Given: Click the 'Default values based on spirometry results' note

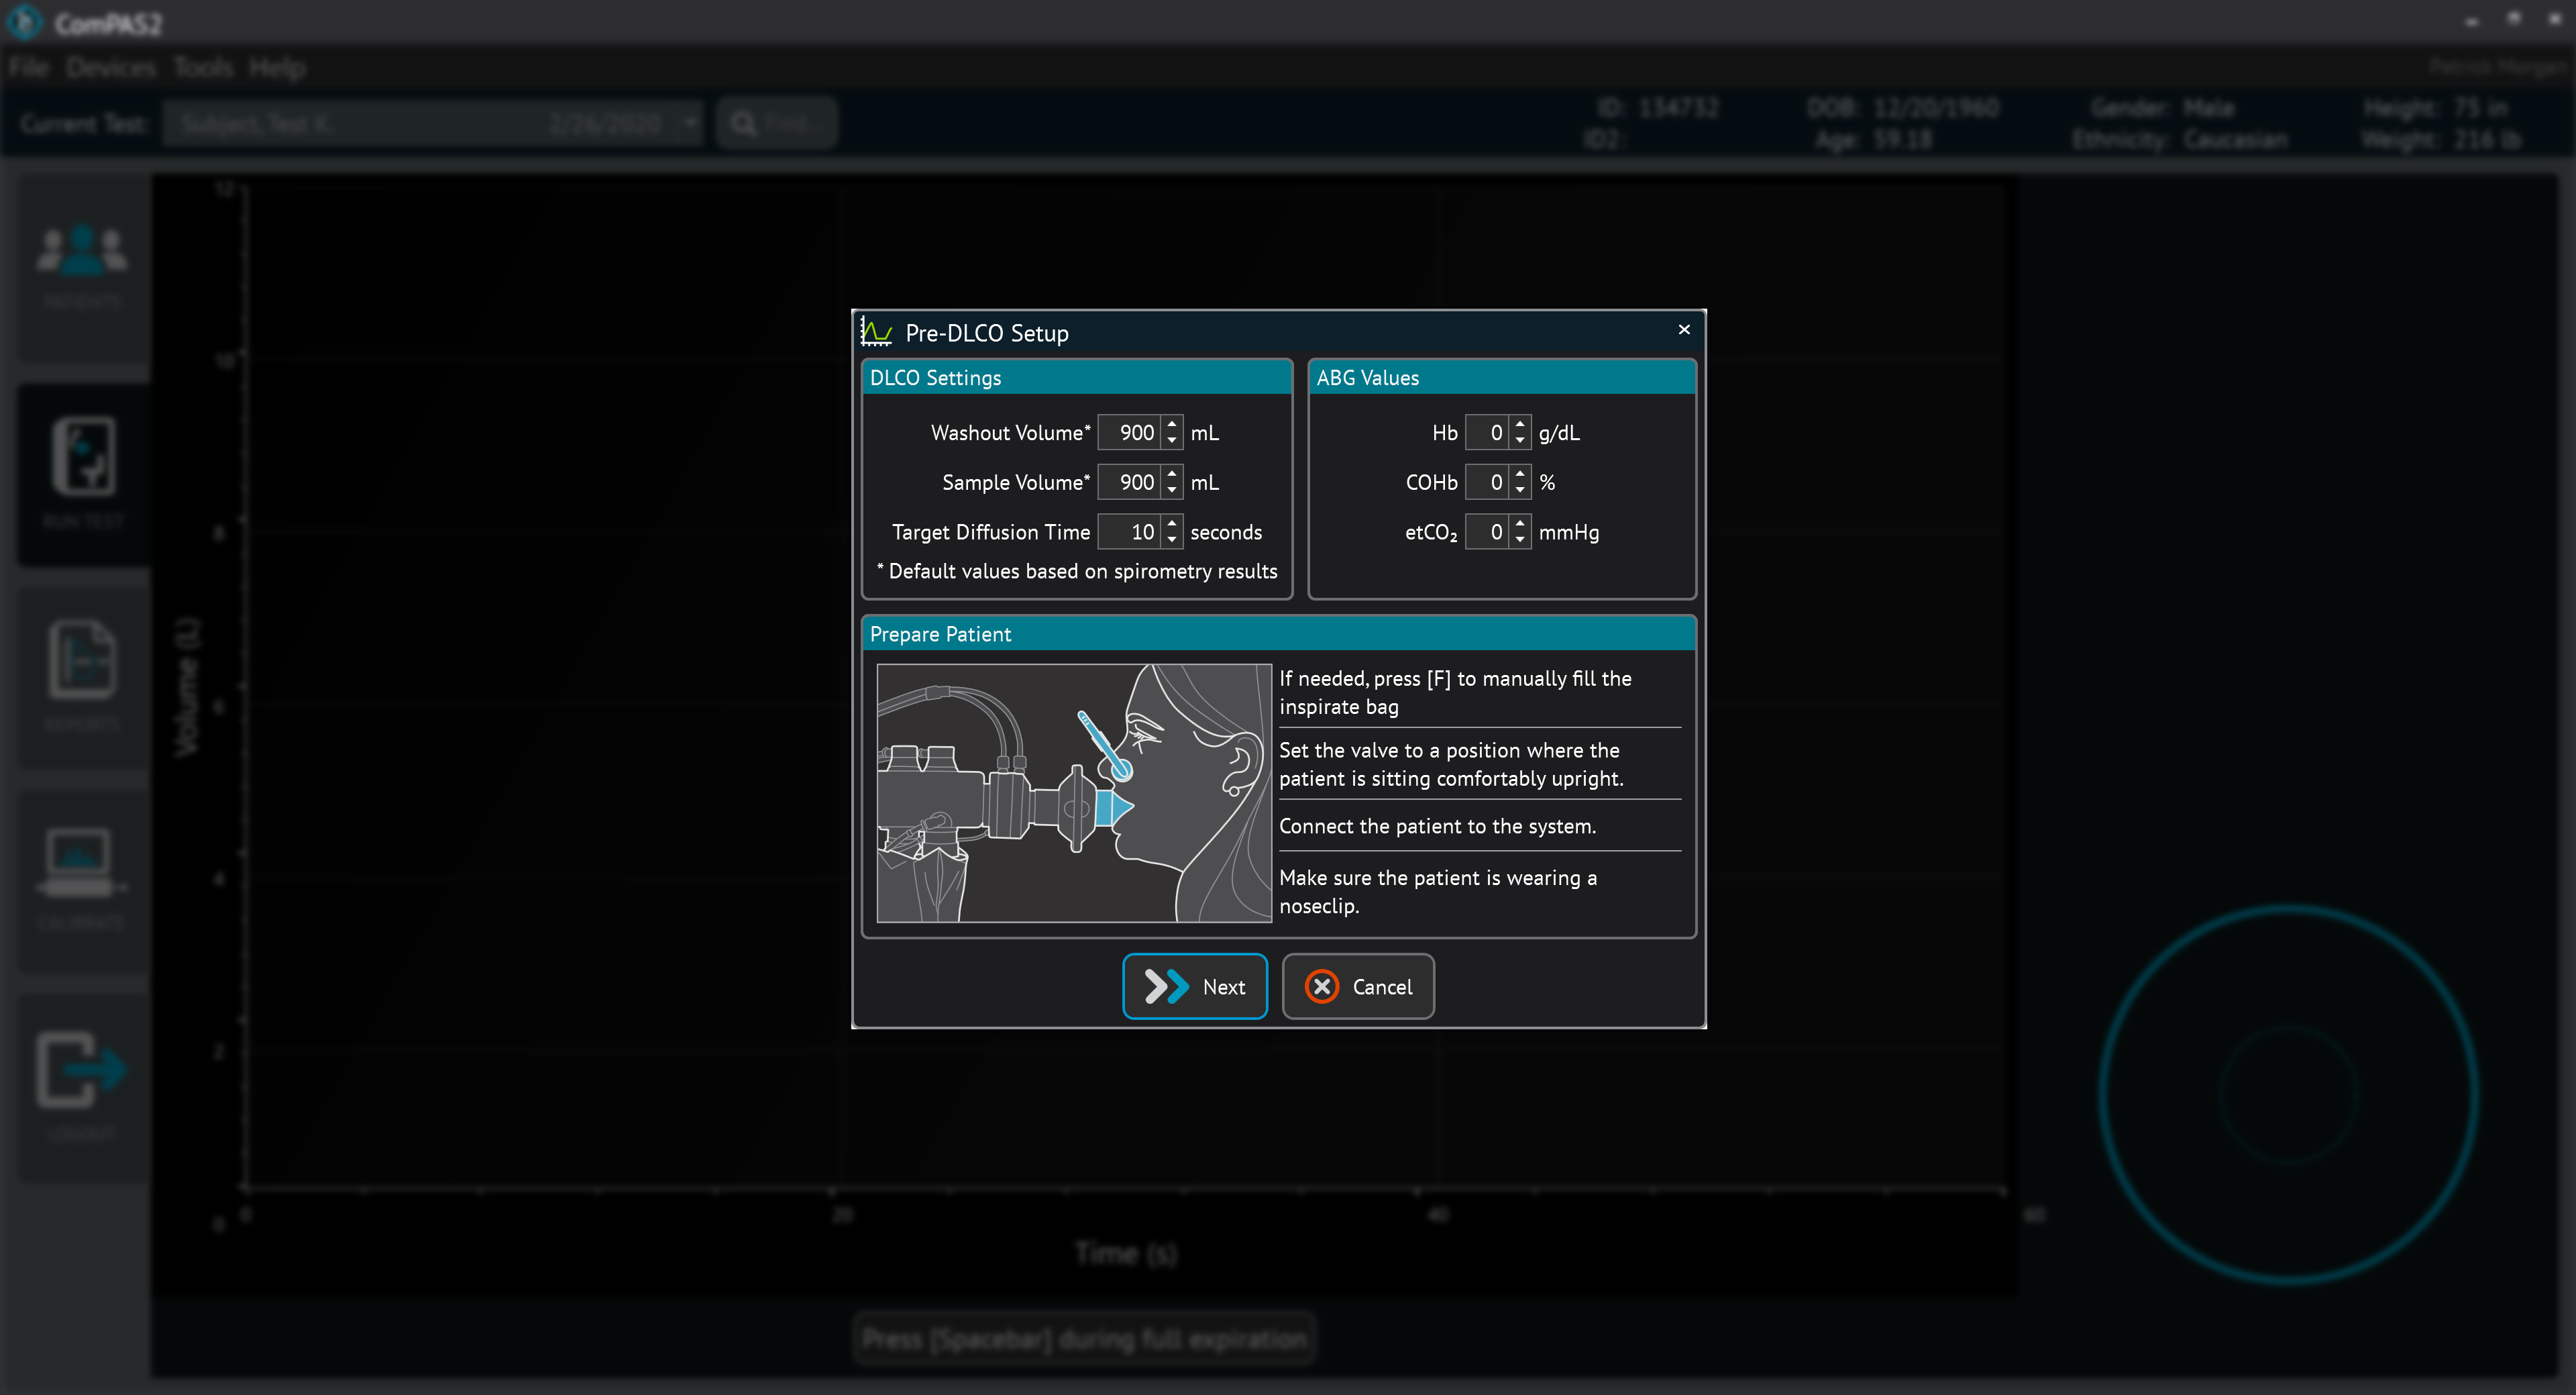Looking at the screenshot, I should [1077, 571].
